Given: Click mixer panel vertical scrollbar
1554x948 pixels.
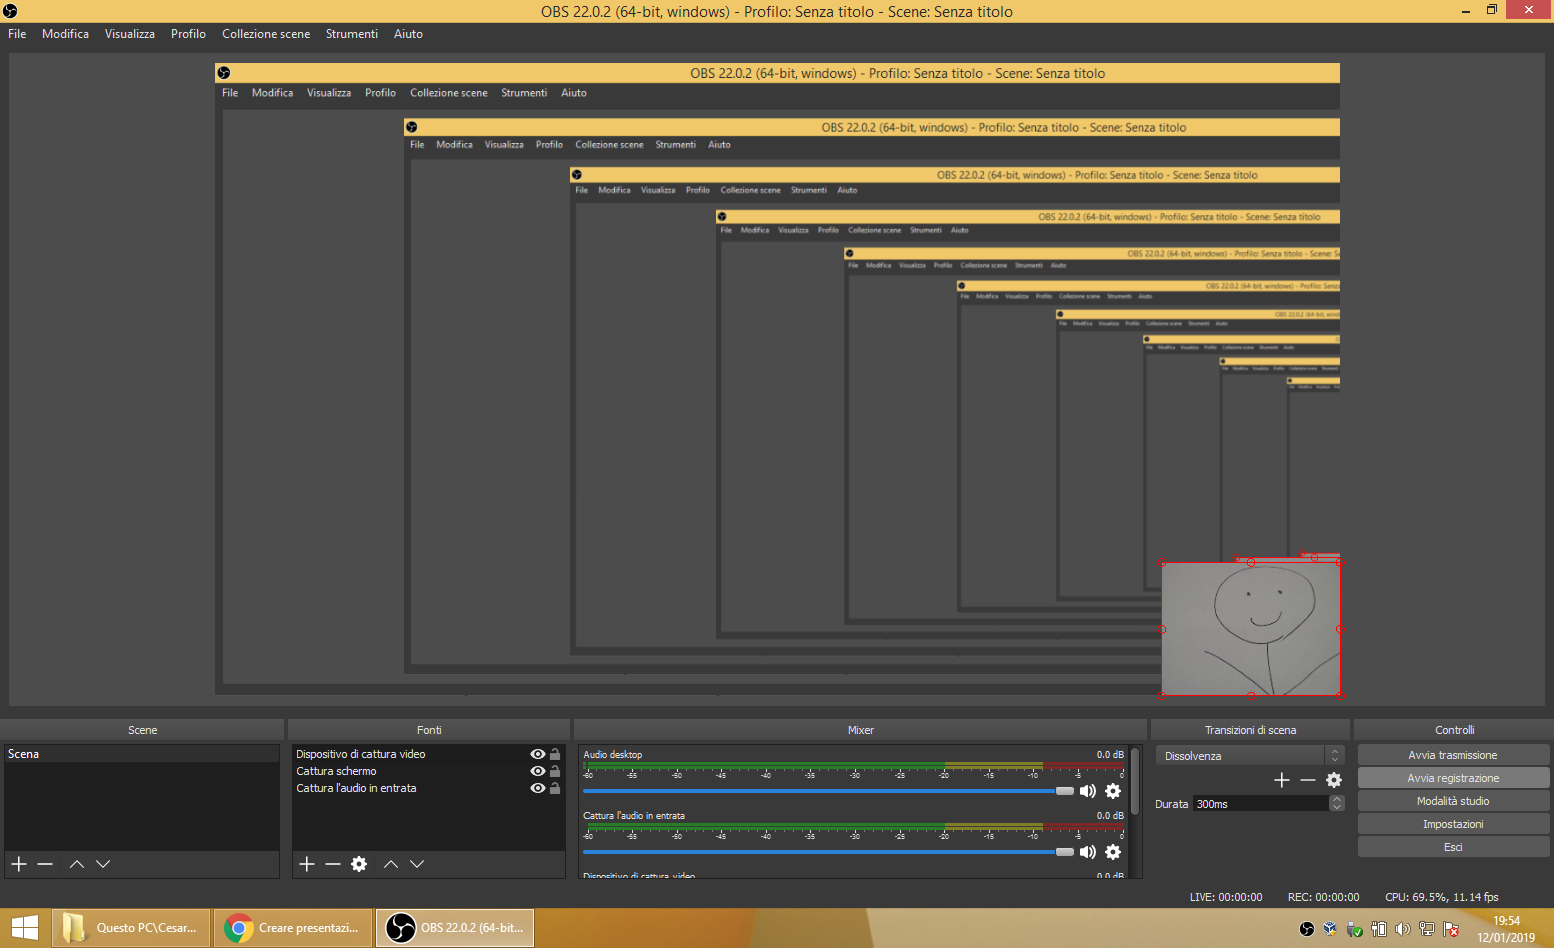Looking at the screenshot, I should 1135,780.
